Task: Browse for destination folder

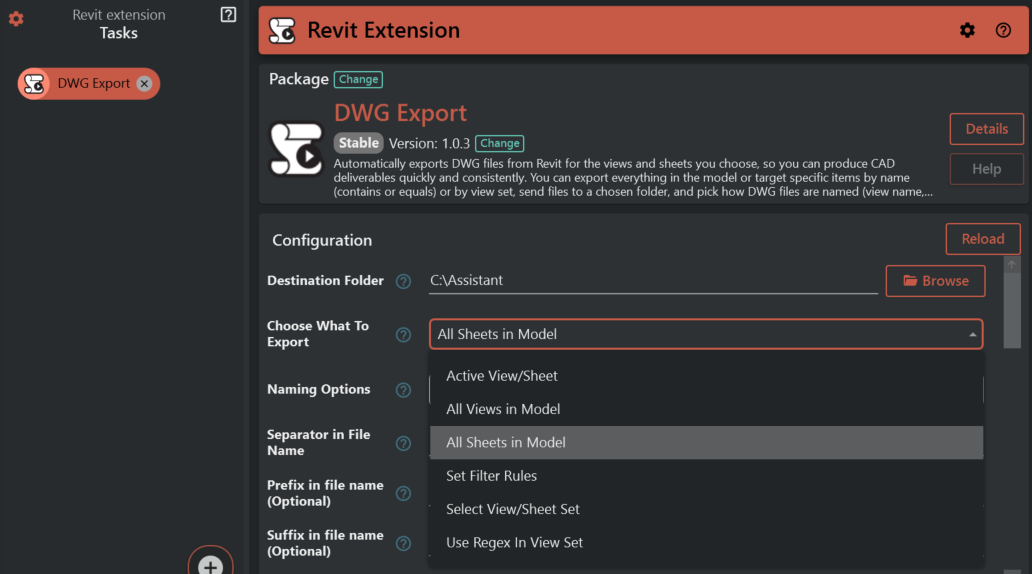Action: click(935, 281)
